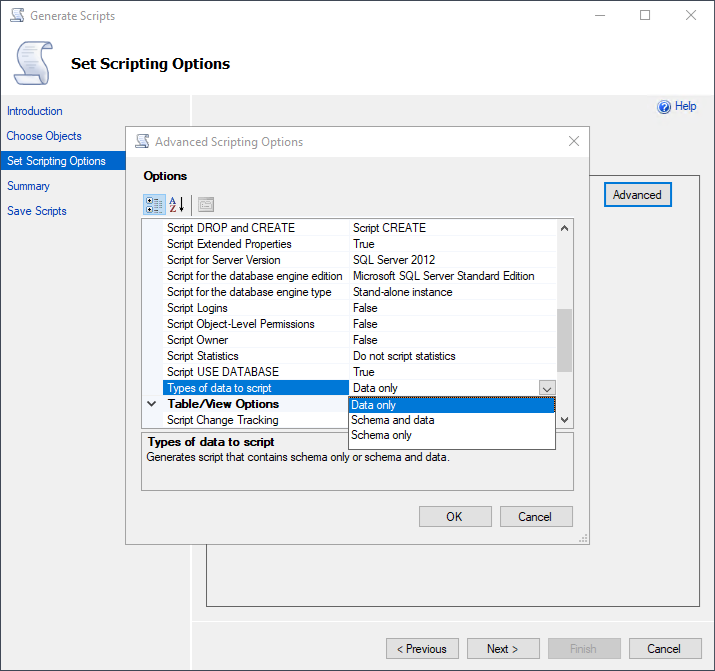Click the Script Owner 'False' value
715x671 pixels.
453,340
